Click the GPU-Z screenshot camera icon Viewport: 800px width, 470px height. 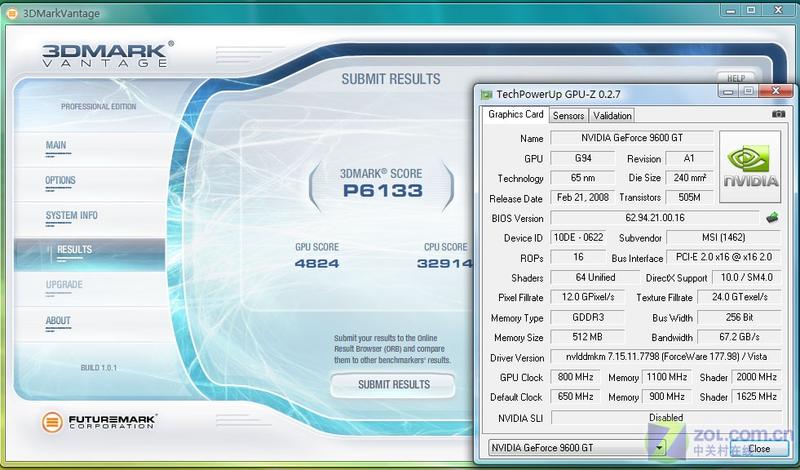(x=778, y=114)
